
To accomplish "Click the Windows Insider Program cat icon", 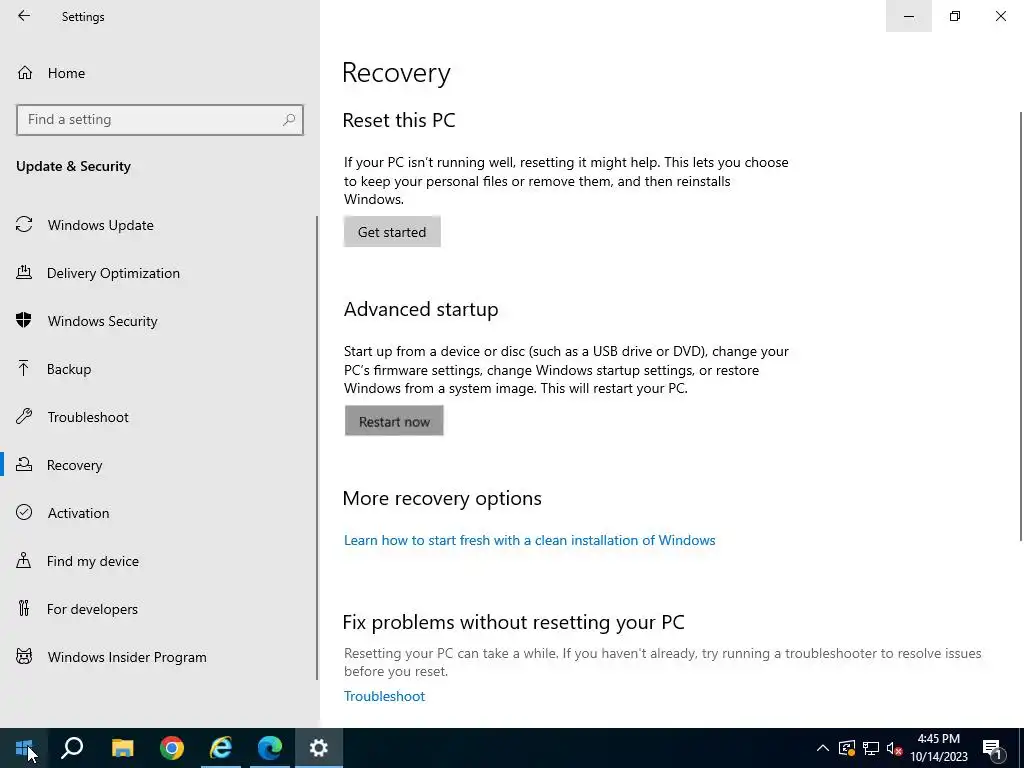I will click(x=24, y=656).
